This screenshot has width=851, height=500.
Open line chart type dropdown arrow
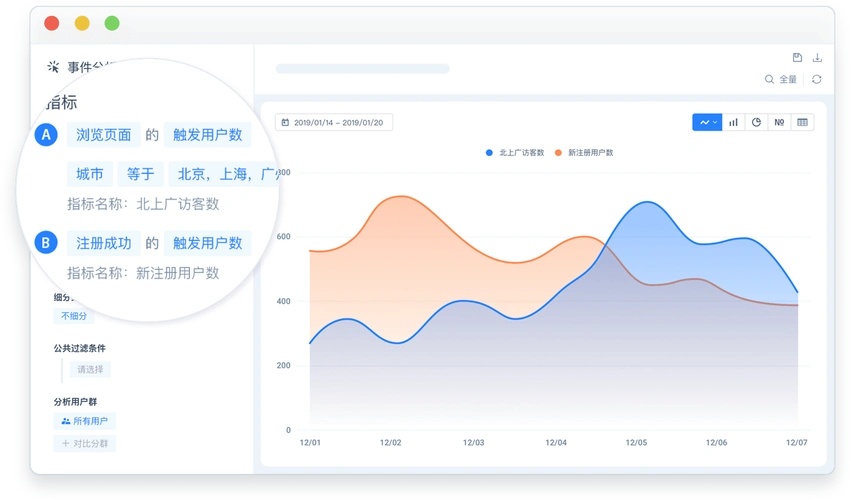point(715,123)
